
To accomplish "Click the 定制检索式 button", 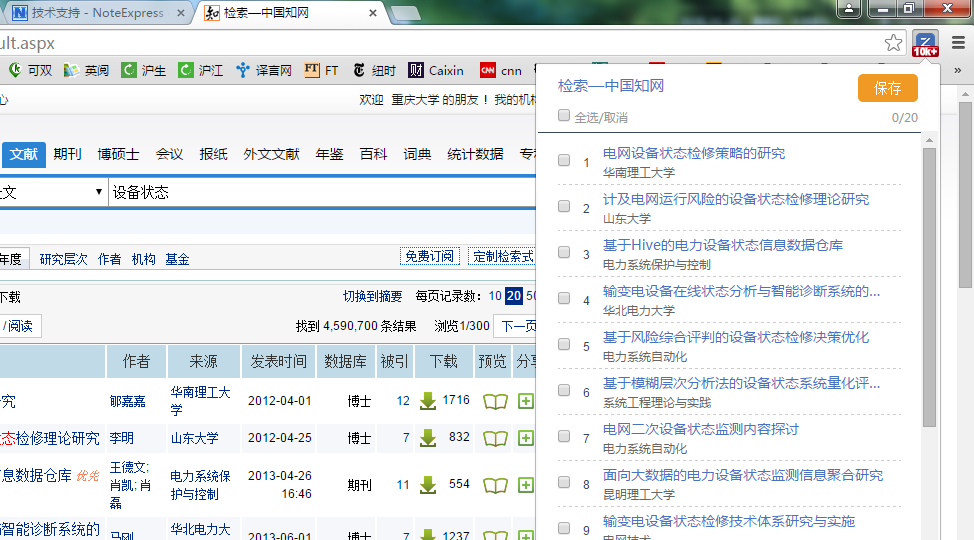I will (503, 256).
